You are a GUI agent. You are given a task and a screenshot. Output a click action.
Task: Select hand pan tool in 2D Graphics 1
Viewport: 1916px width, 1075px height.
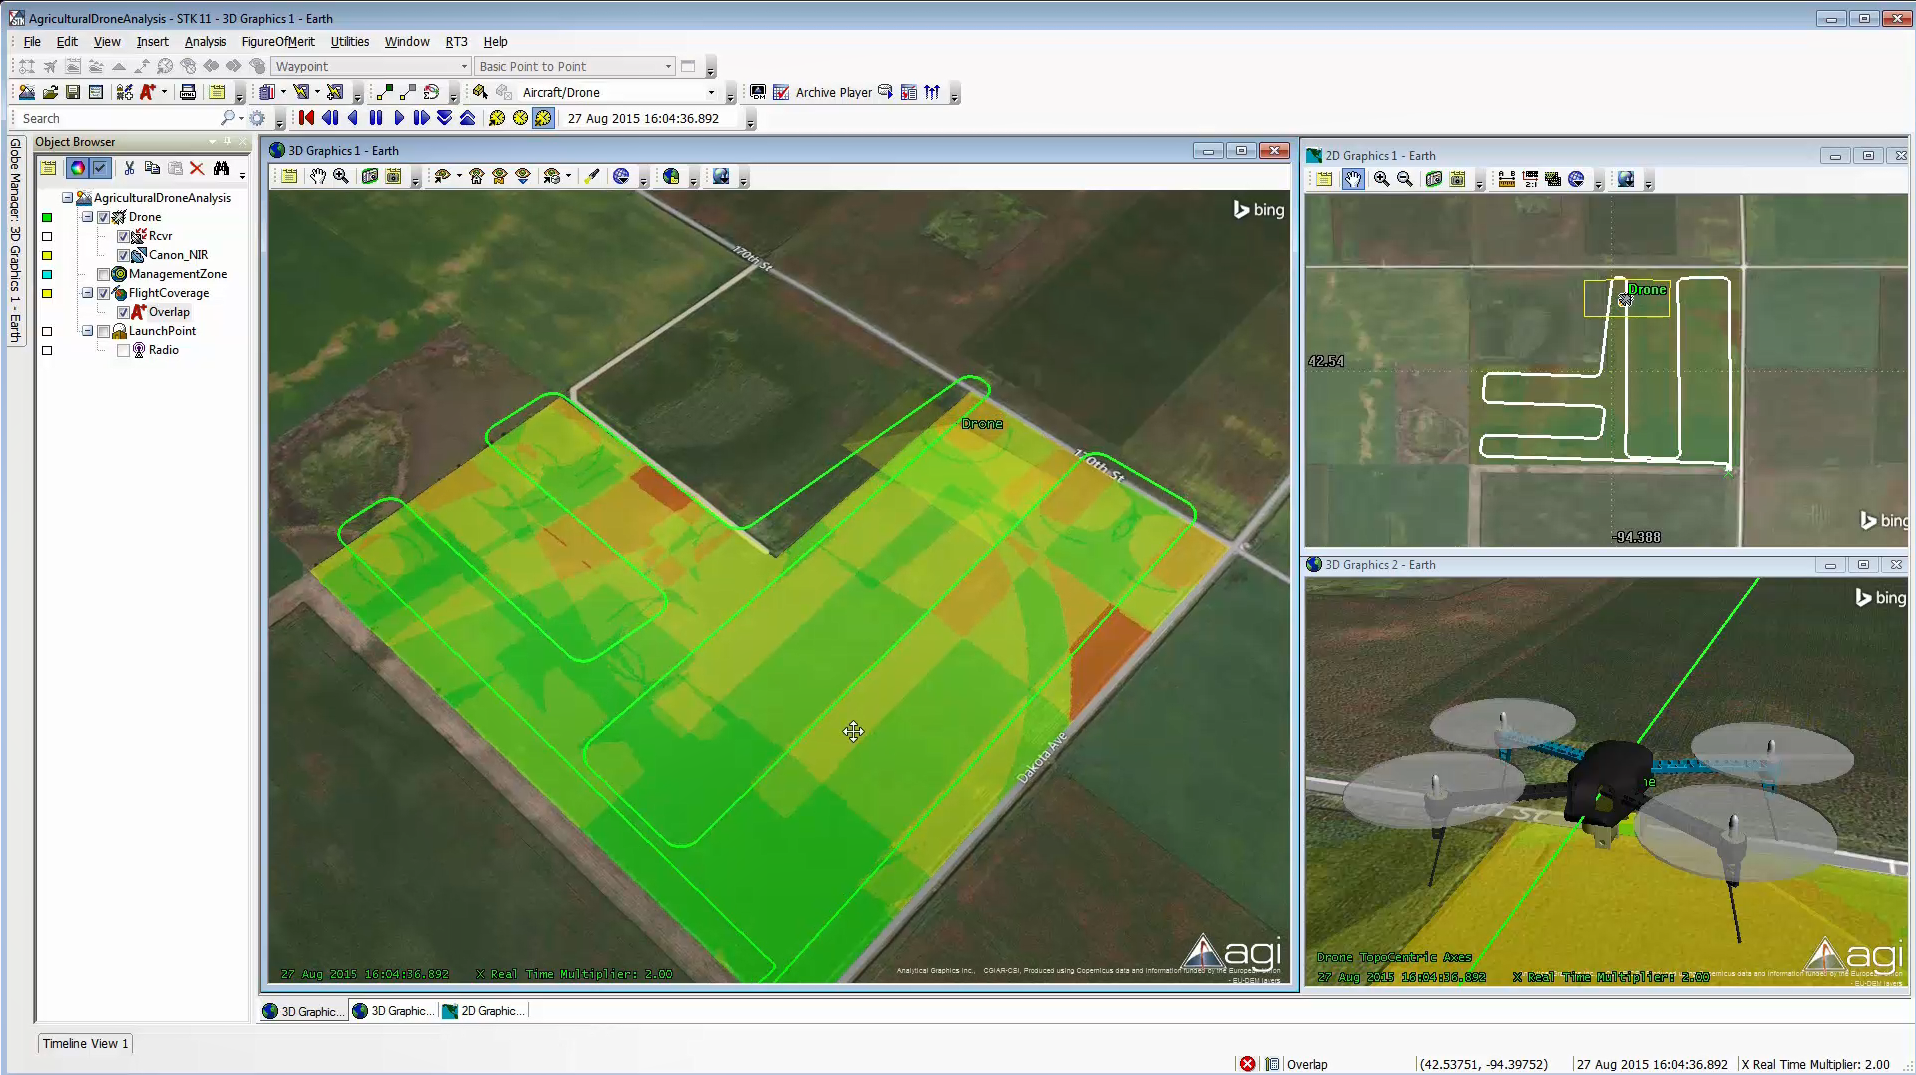click(1353, 179)
